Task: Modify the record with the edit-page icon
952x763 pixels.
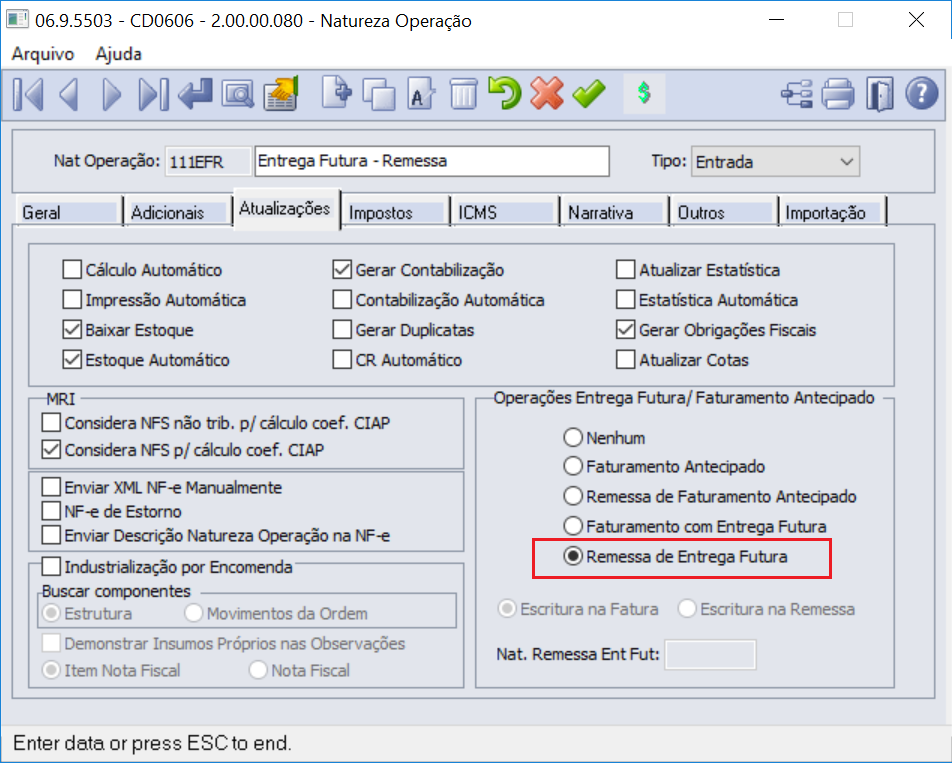Action: (x=421, y=95)
